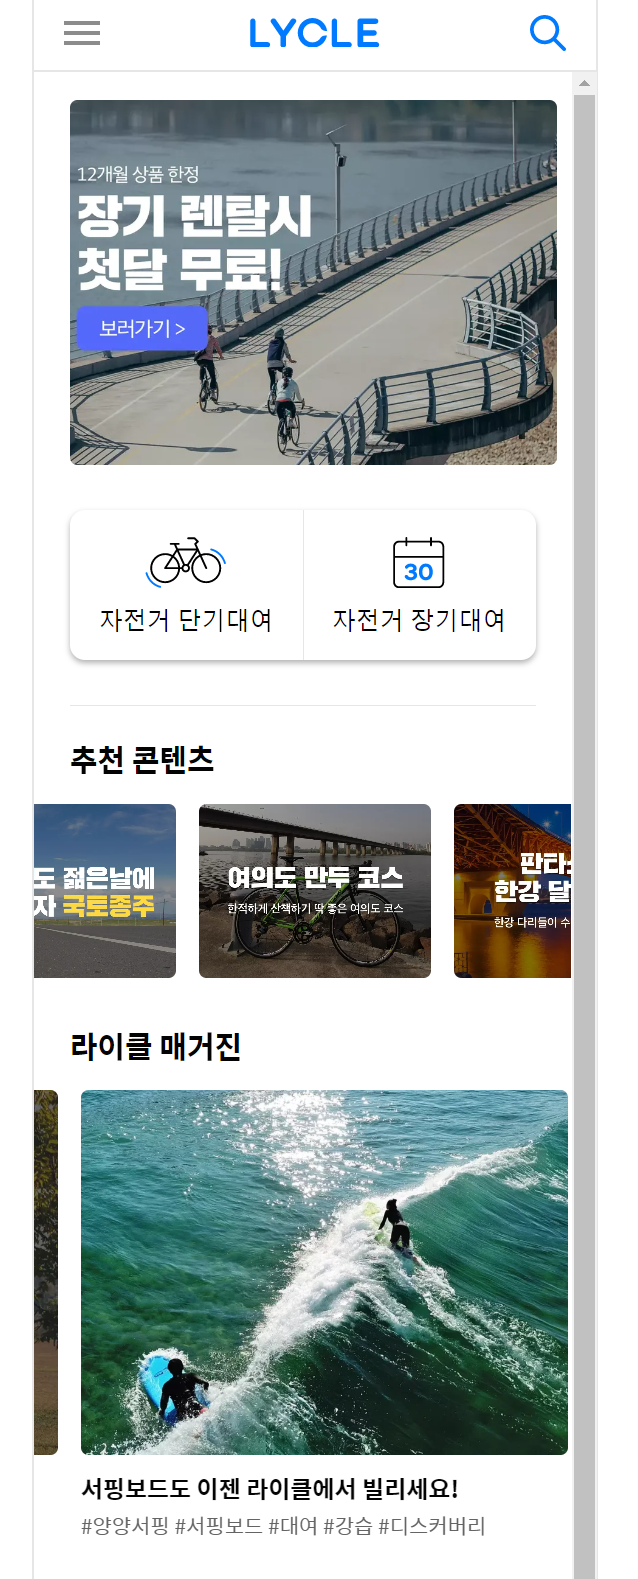The image size is (638, 1579).
Task: Open the hamburger menu icon
Action: click(x=82, y=33)
